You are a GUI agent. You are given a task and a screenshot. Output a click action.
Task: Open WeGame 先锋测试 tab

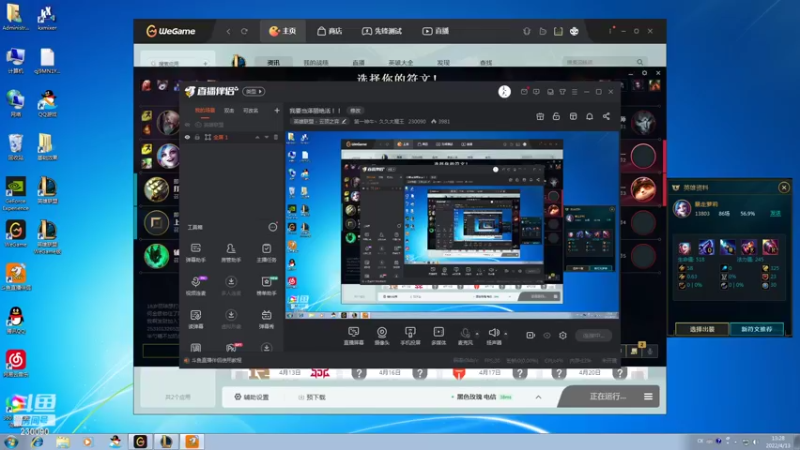pyautogui.click(x=382, y=31)
